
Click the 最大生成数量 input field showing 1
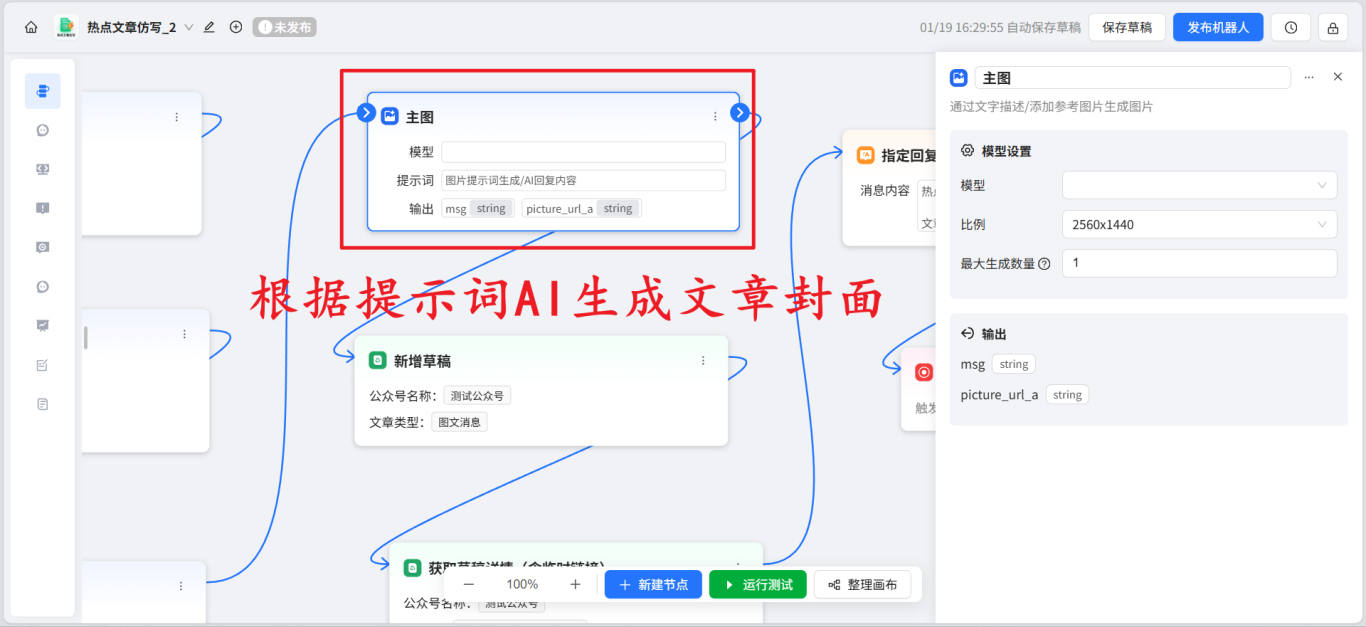coord(1199,263)
